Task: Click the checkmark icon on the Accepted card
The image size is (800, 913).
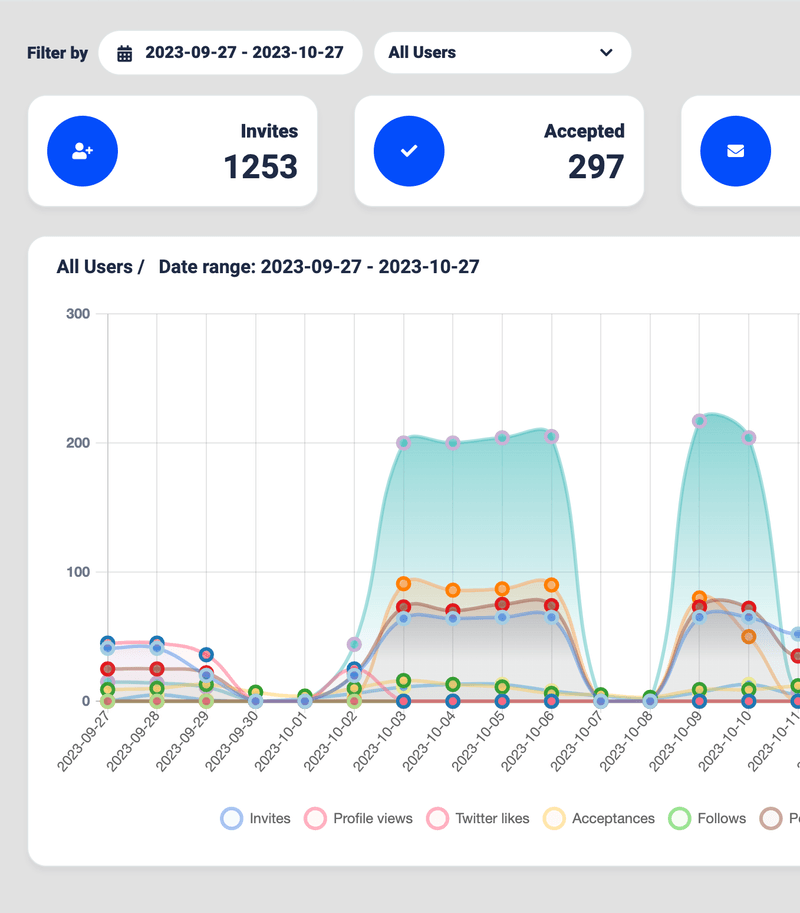Action: (408, 150)
